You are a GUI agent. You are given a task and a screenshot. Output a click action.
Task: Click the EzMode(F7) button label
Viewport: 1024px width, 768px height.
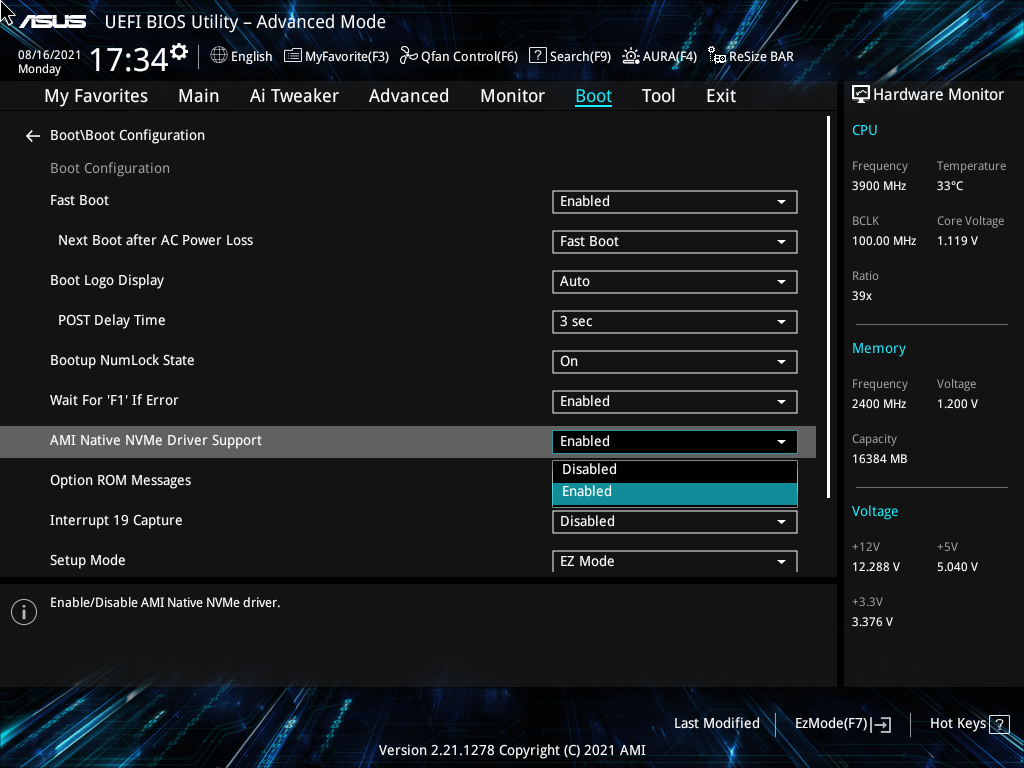click(x=831, y=724)
